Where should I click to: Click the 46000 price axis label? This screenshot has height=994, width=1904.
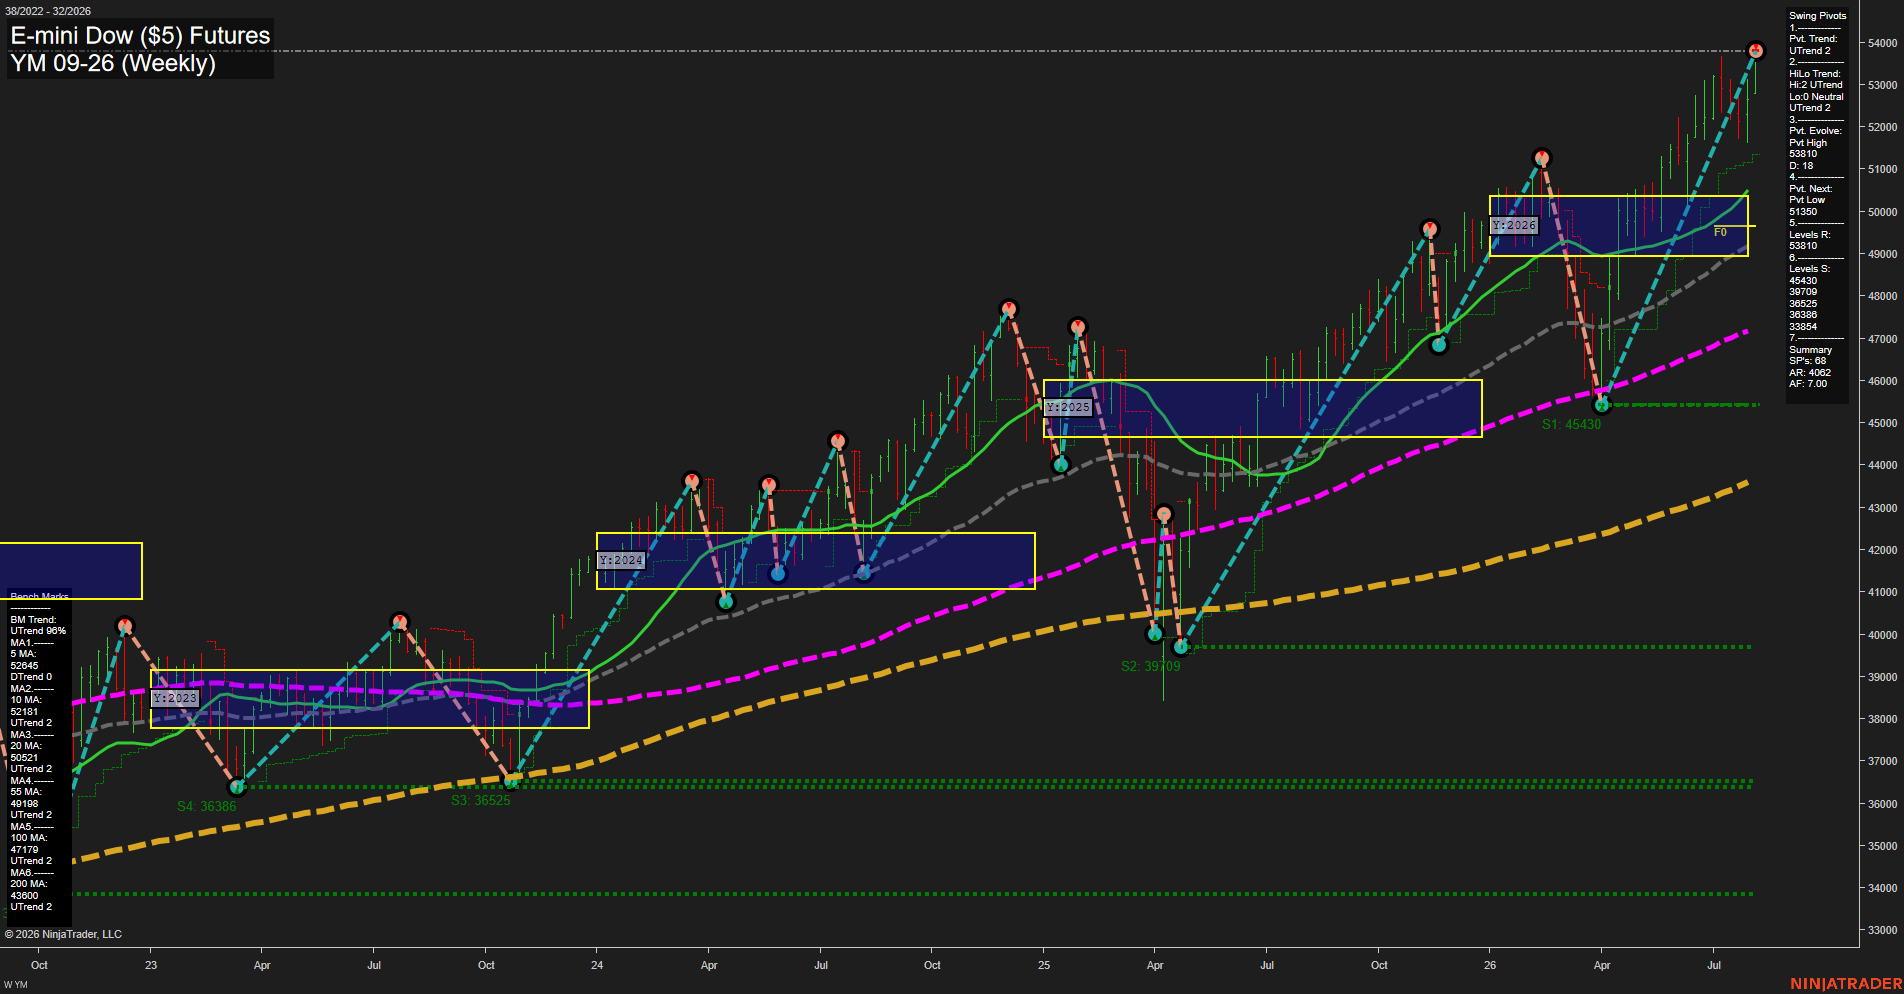click(1882, 381)
